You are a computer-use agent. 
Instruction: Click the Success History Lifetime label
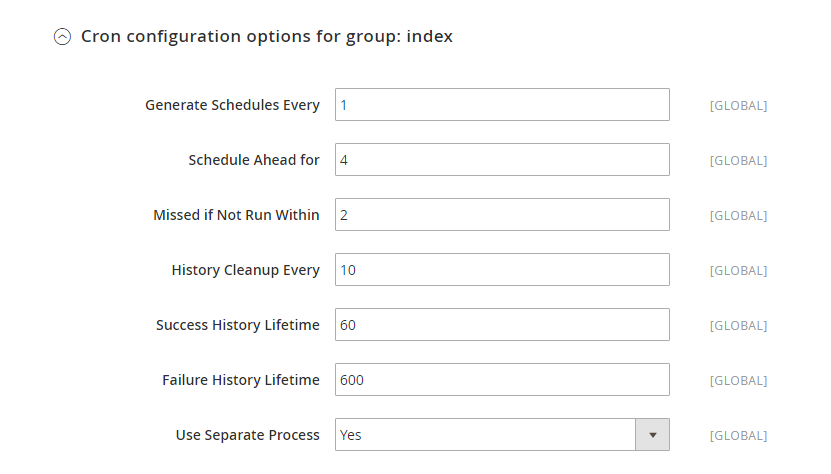pyautogui.click(x=237, y=325)
